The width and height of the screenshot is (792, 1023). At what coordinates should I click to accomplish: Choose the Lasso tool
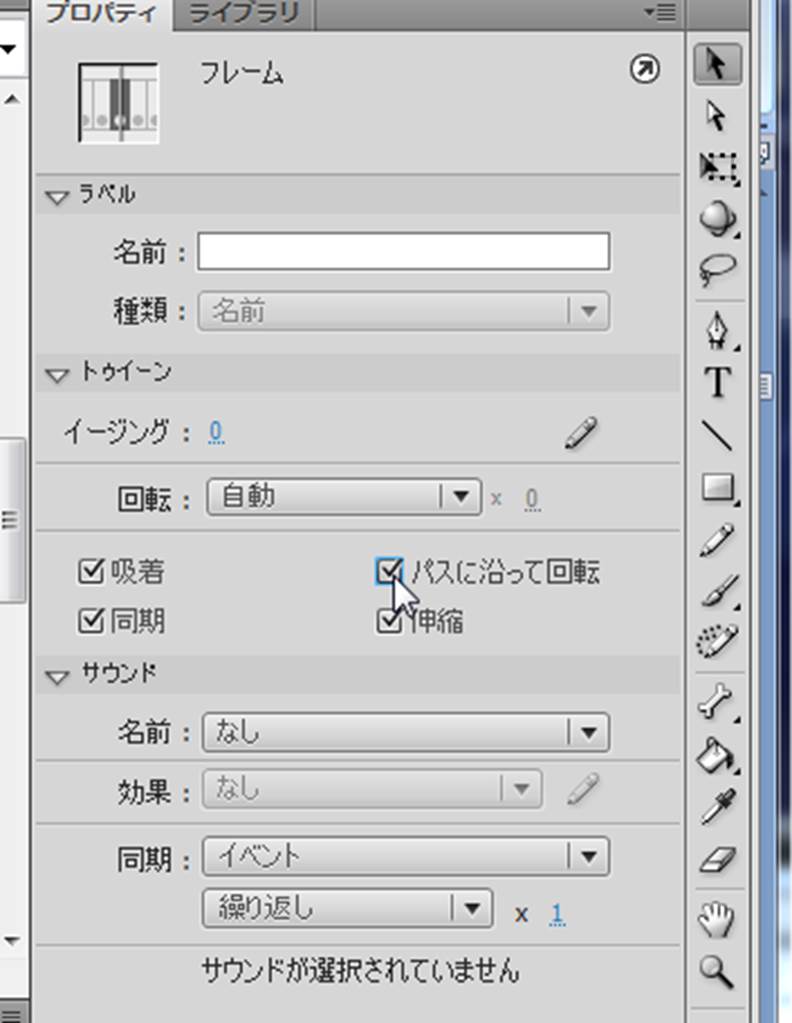tap(717, 270)
